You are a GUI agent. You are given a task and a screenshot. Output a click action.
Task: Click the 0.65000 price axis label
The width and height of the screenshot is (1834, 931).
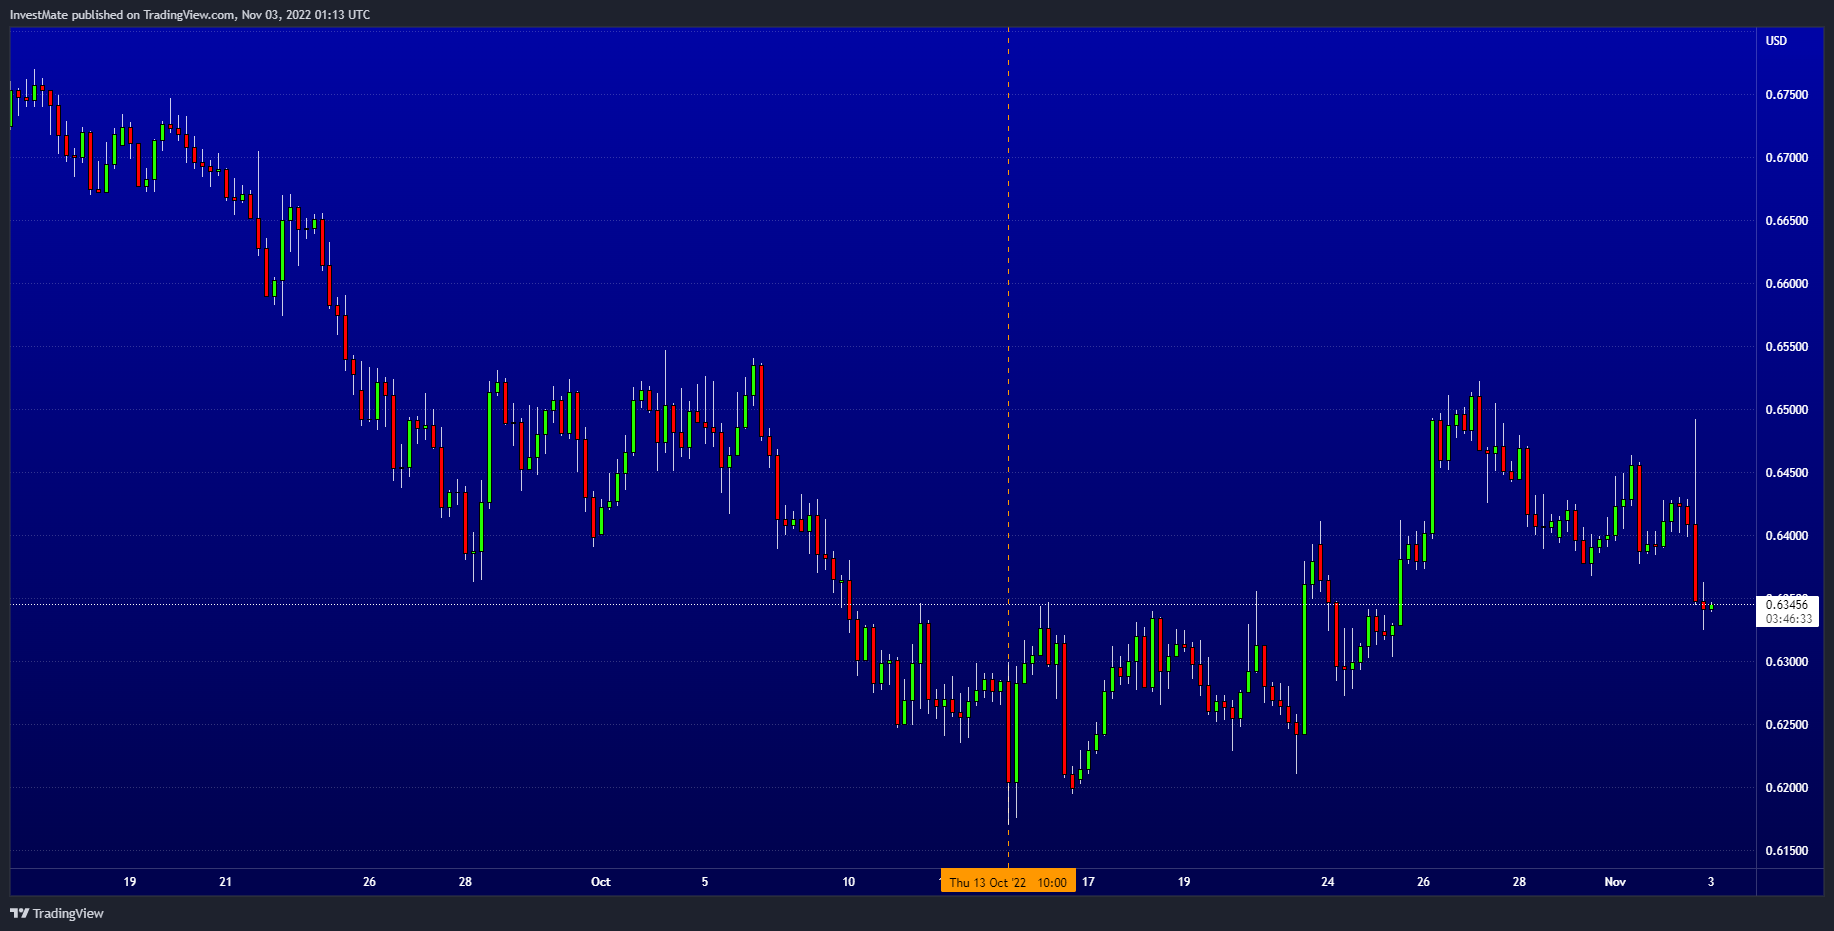click(1786, 410)
